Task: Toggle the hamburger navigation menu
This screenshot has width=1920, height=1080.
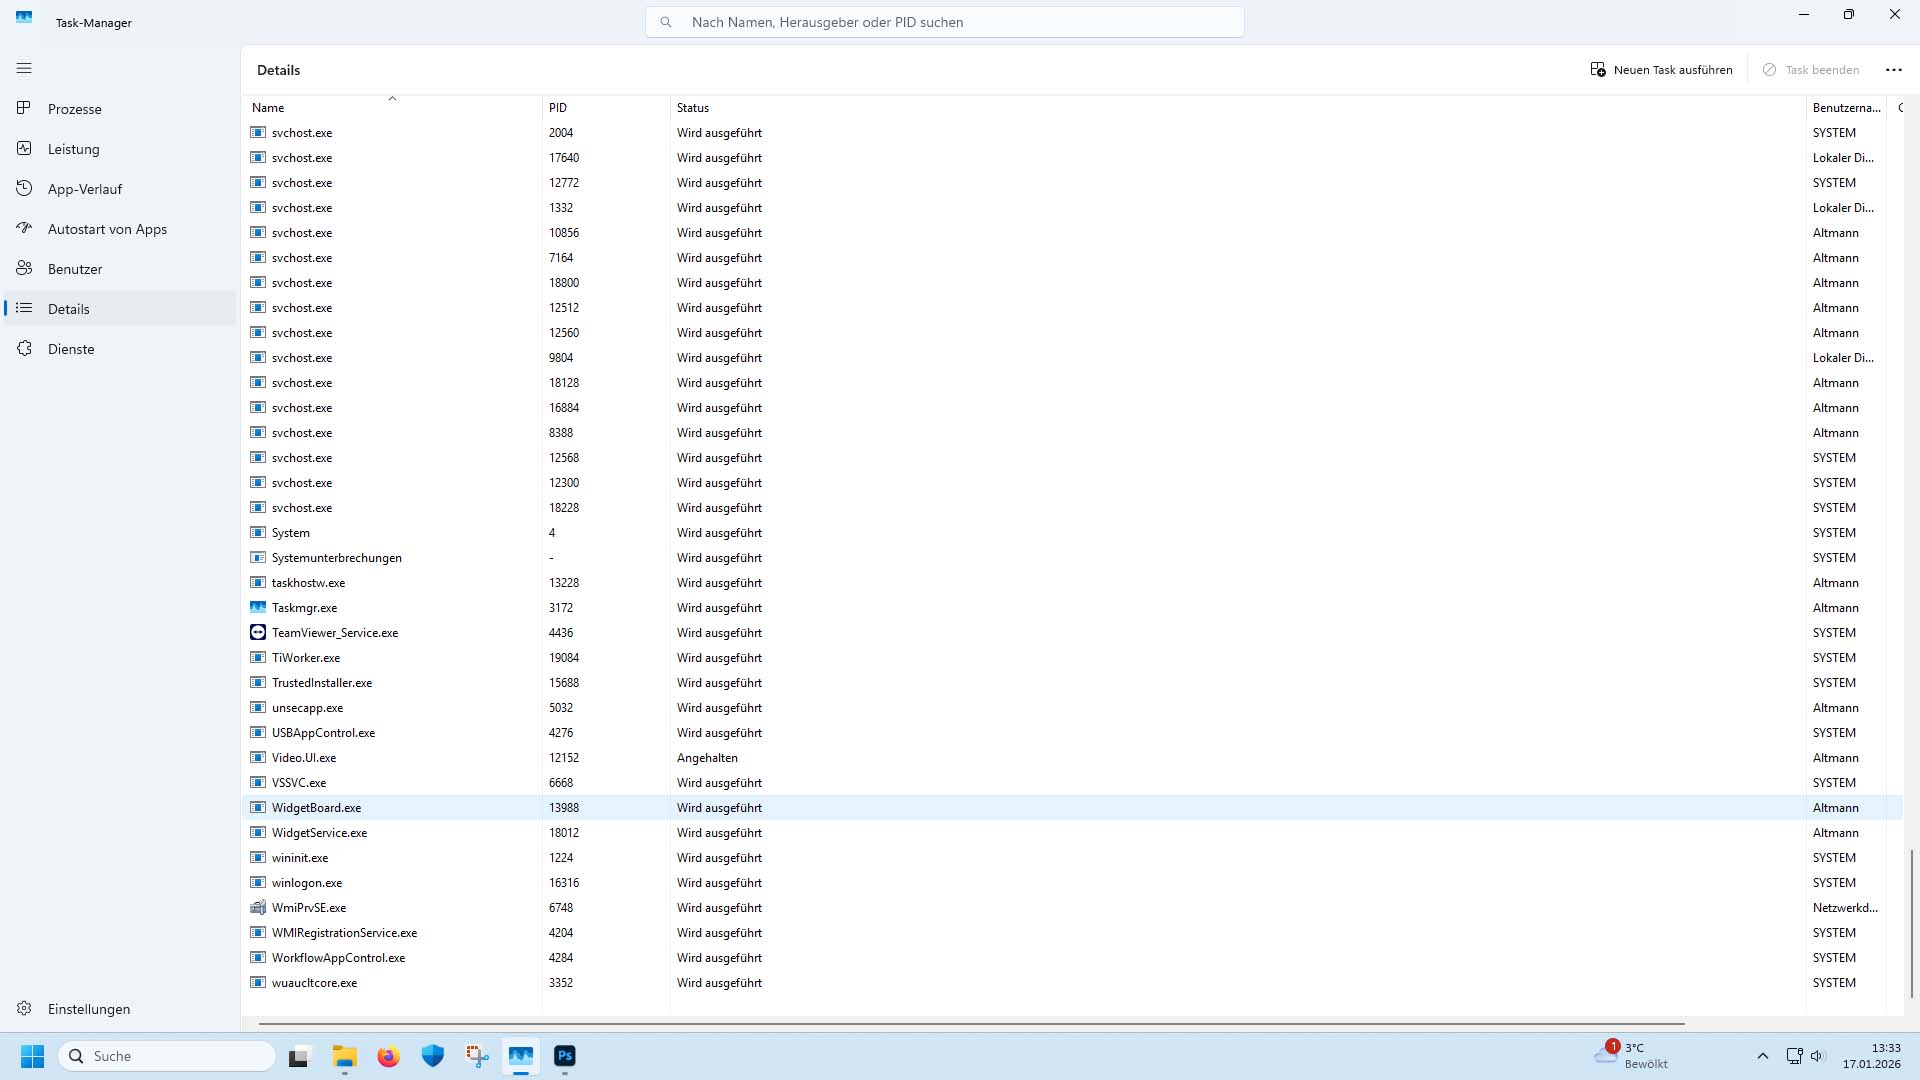Action: [24, 68]
